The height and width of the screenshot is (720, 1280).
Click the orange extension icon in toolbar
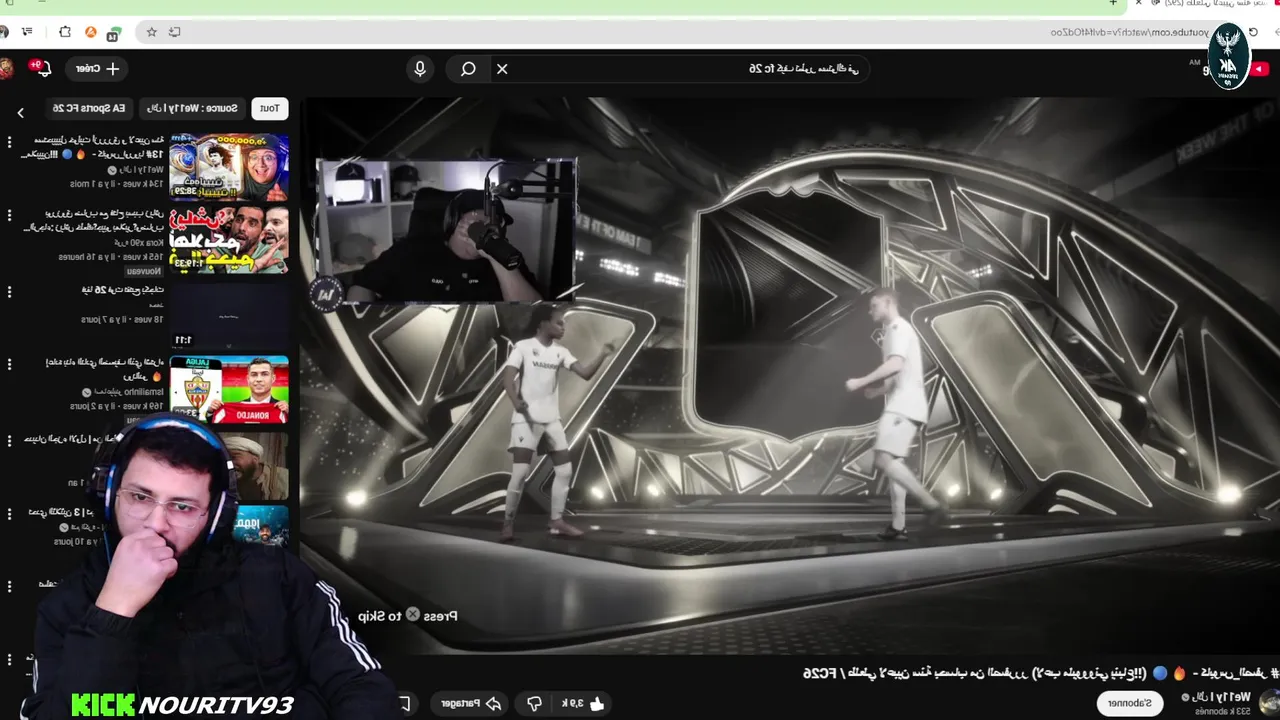tap(90, 32)
